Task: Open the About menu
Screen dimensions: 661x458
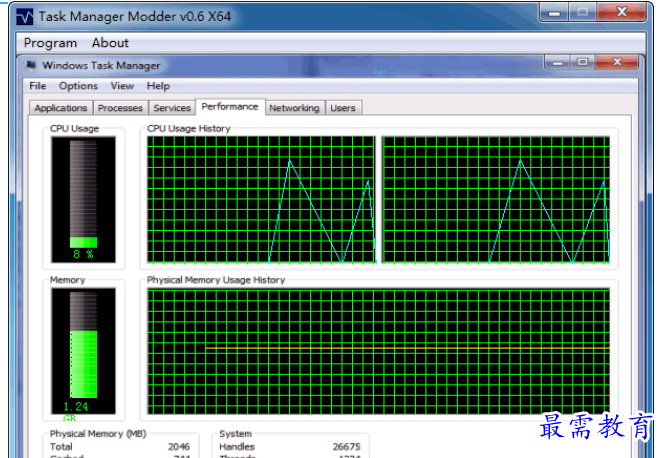Action: [110, 43]
